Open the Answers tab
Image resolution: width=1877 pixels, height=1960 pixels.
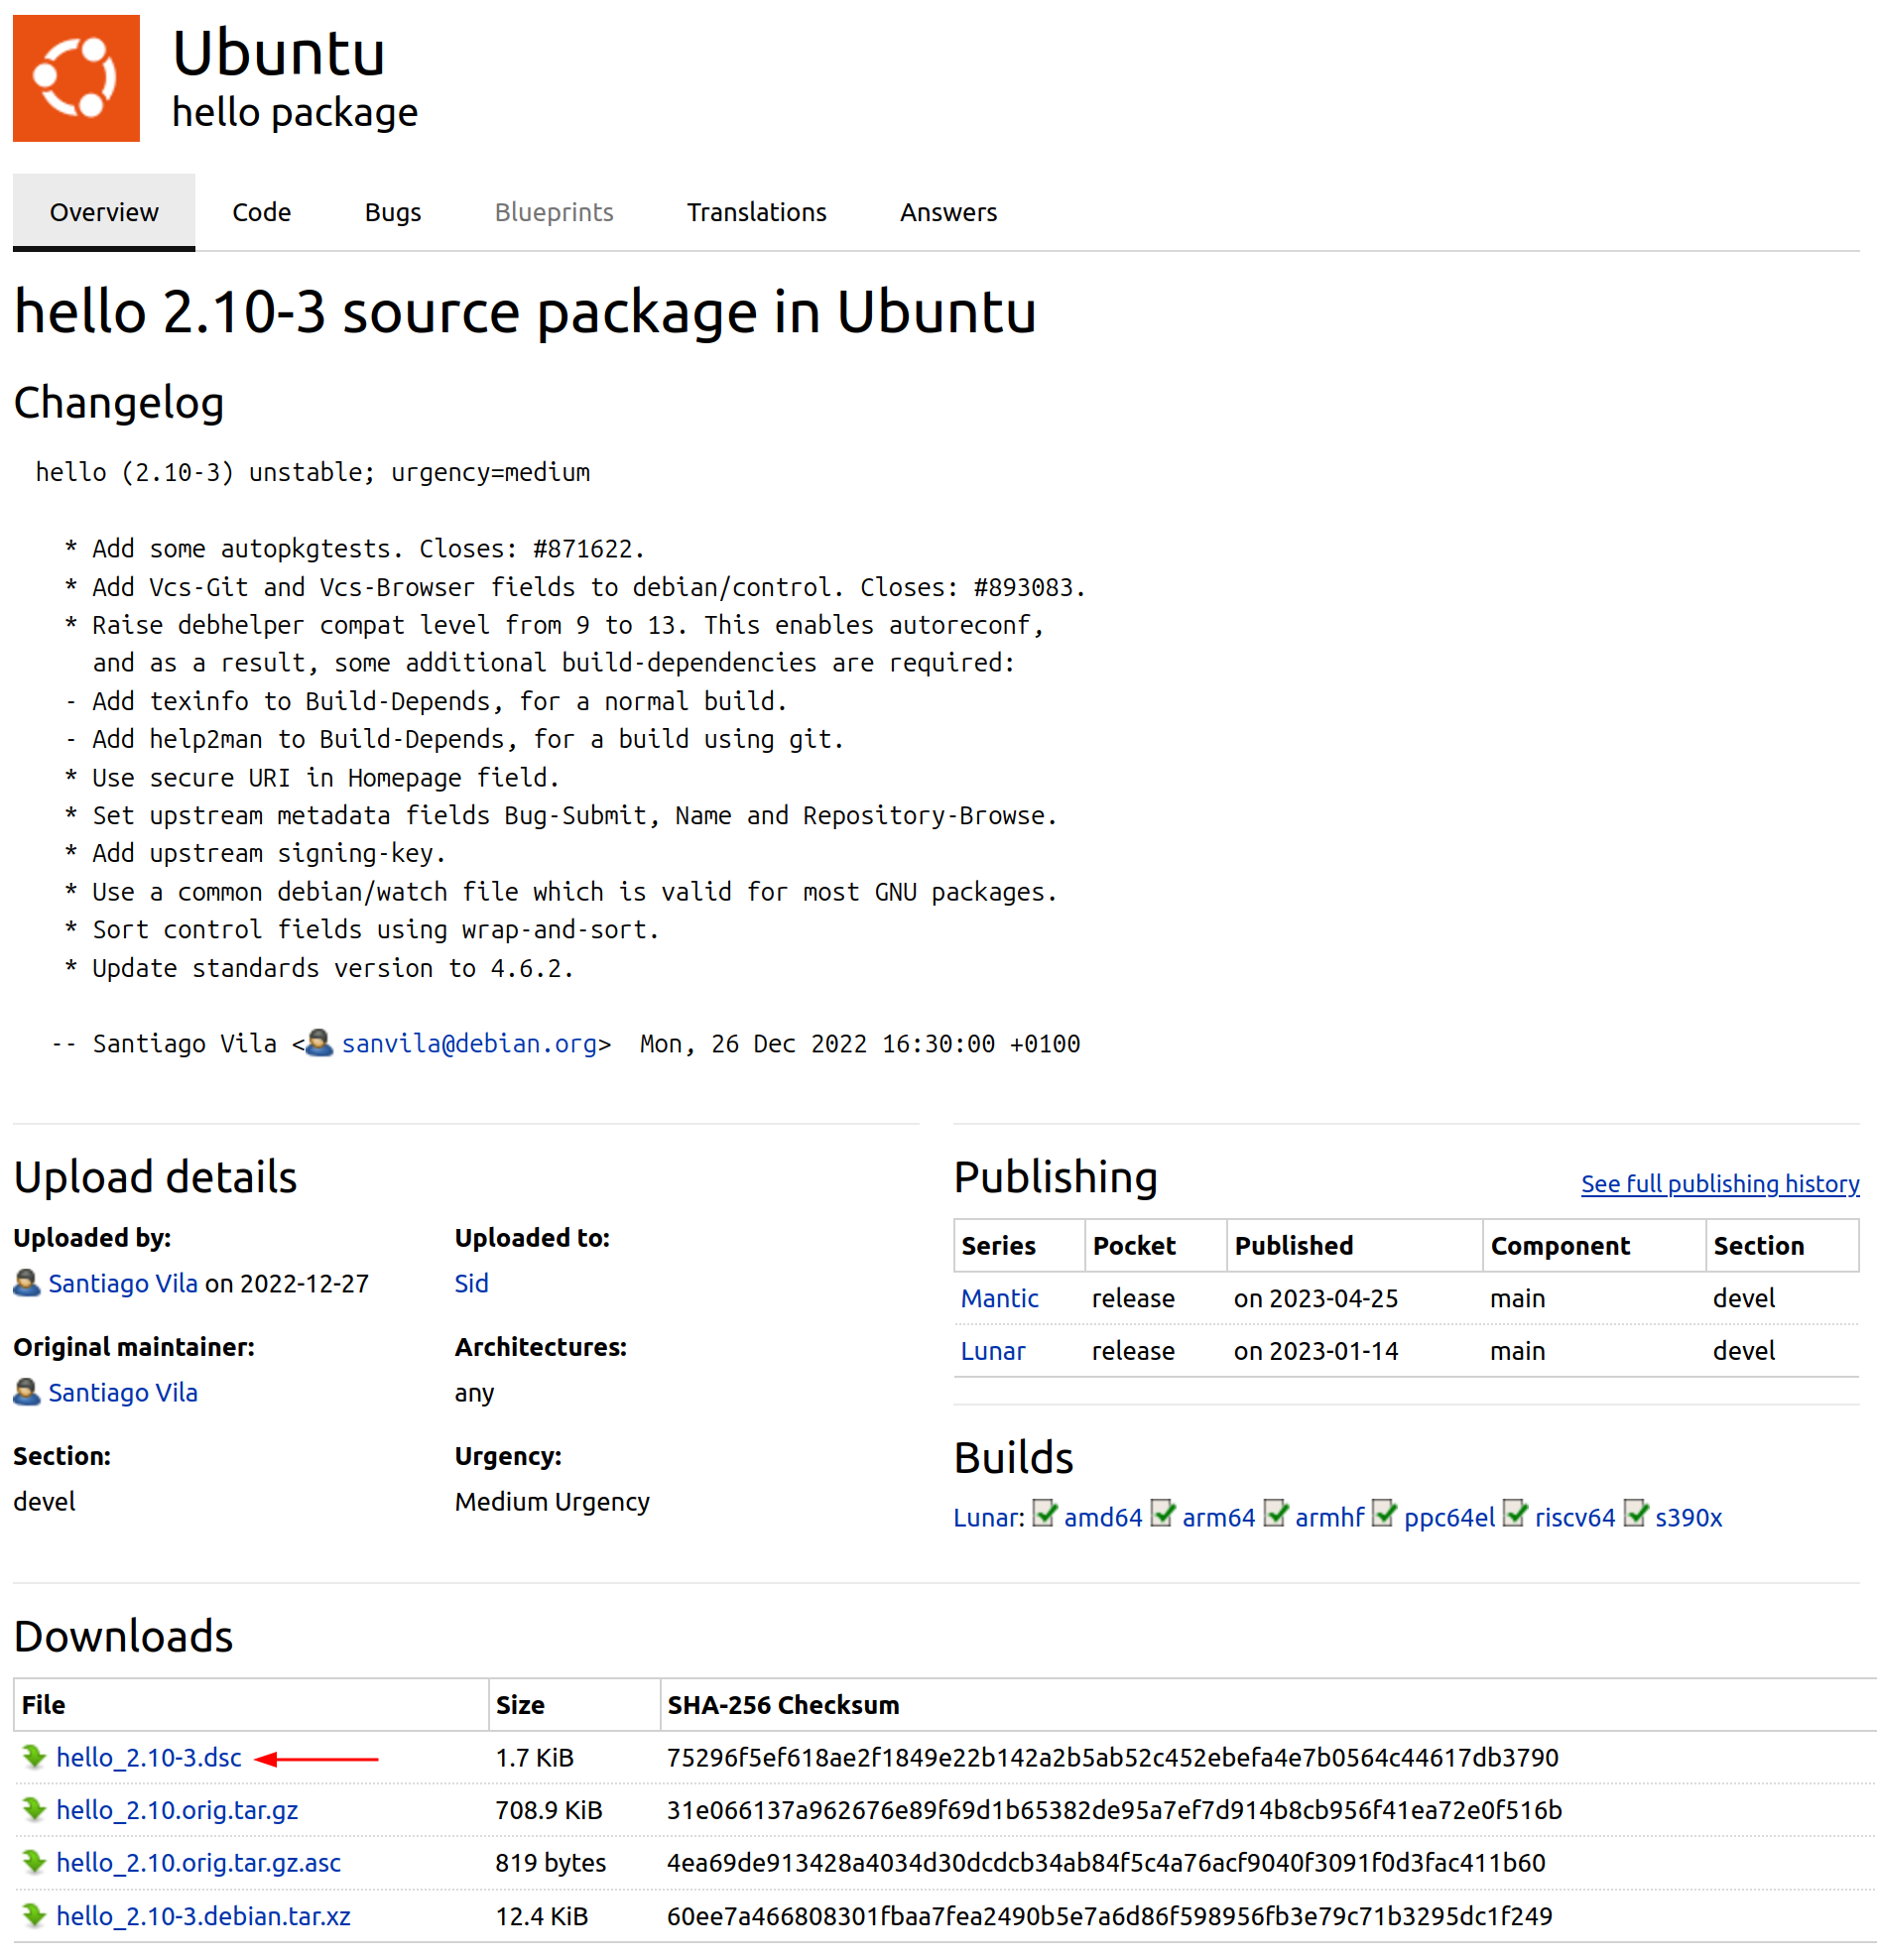(x=948, y=212)
